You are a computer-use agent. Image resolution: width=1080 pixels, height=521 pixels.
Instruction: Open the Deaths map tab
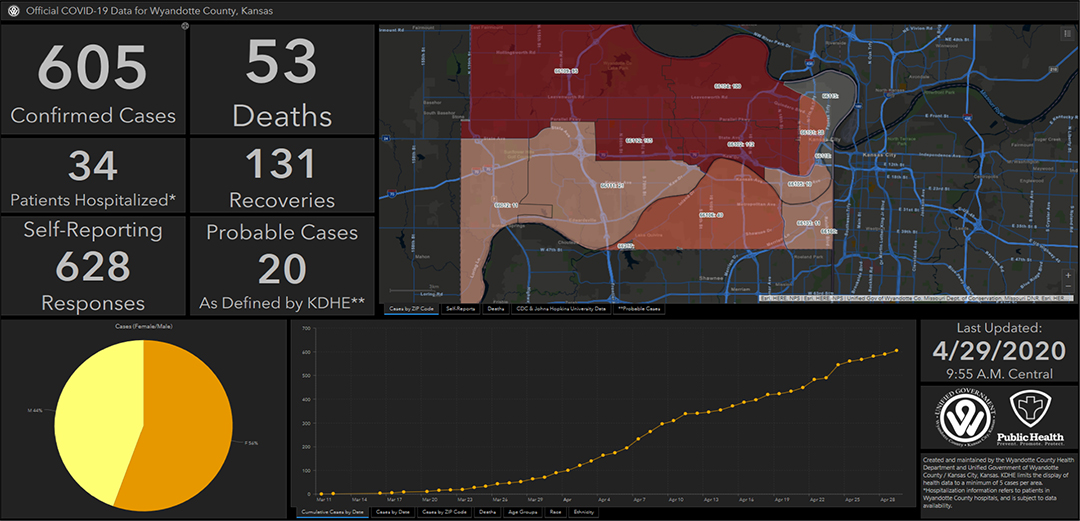click(496, 309)
